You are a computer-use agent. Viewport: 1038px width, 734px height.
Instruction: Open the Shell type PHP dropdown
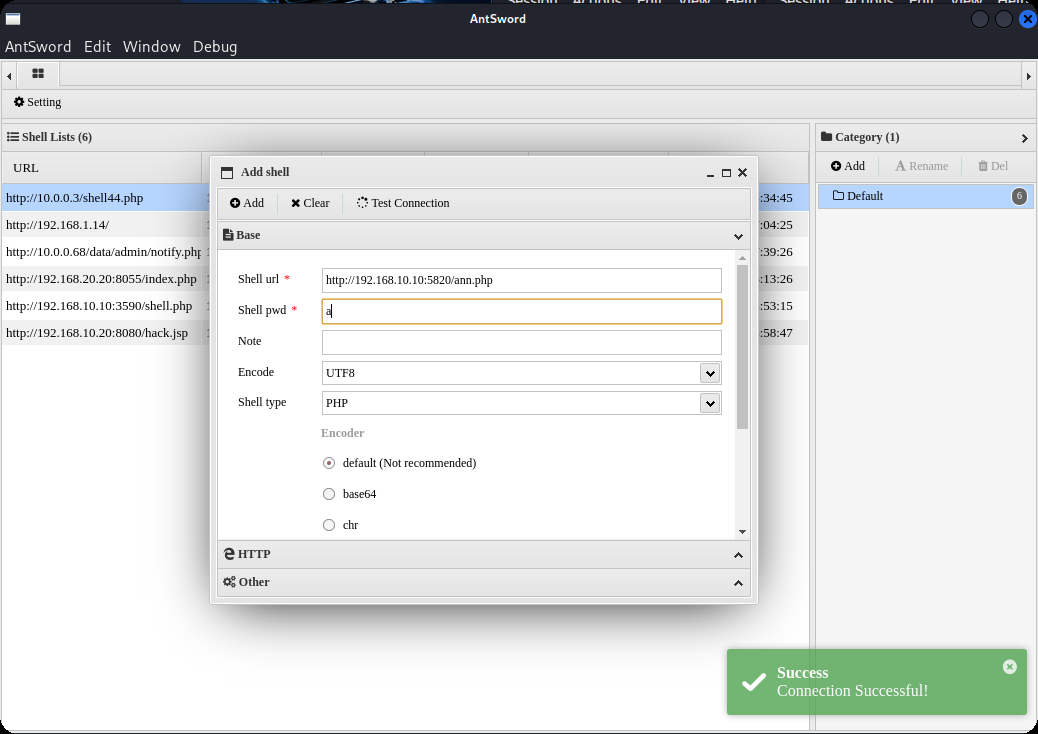(x=710, y=403)
